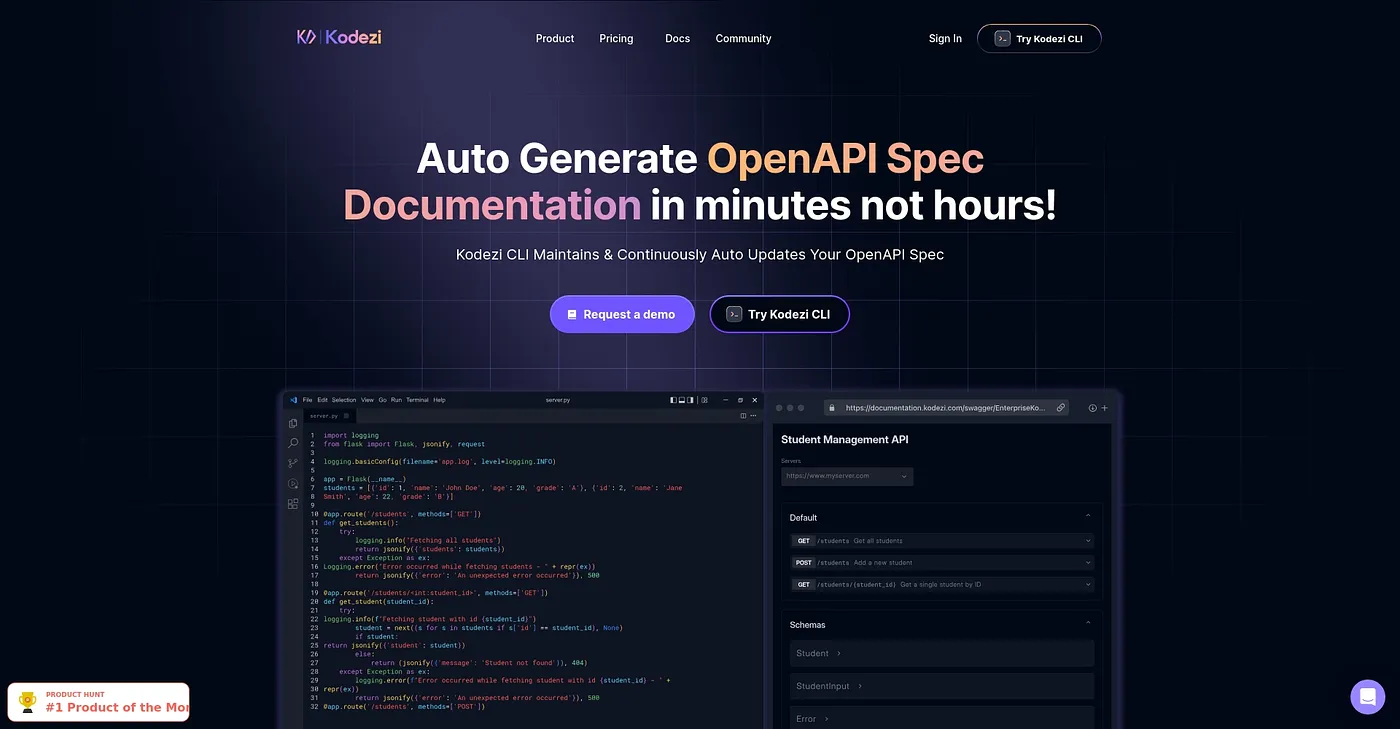This screenshot has height=729, width=1400.
Task: Open the Source Control icon in the editor sidebar
Action: (293, 463)
